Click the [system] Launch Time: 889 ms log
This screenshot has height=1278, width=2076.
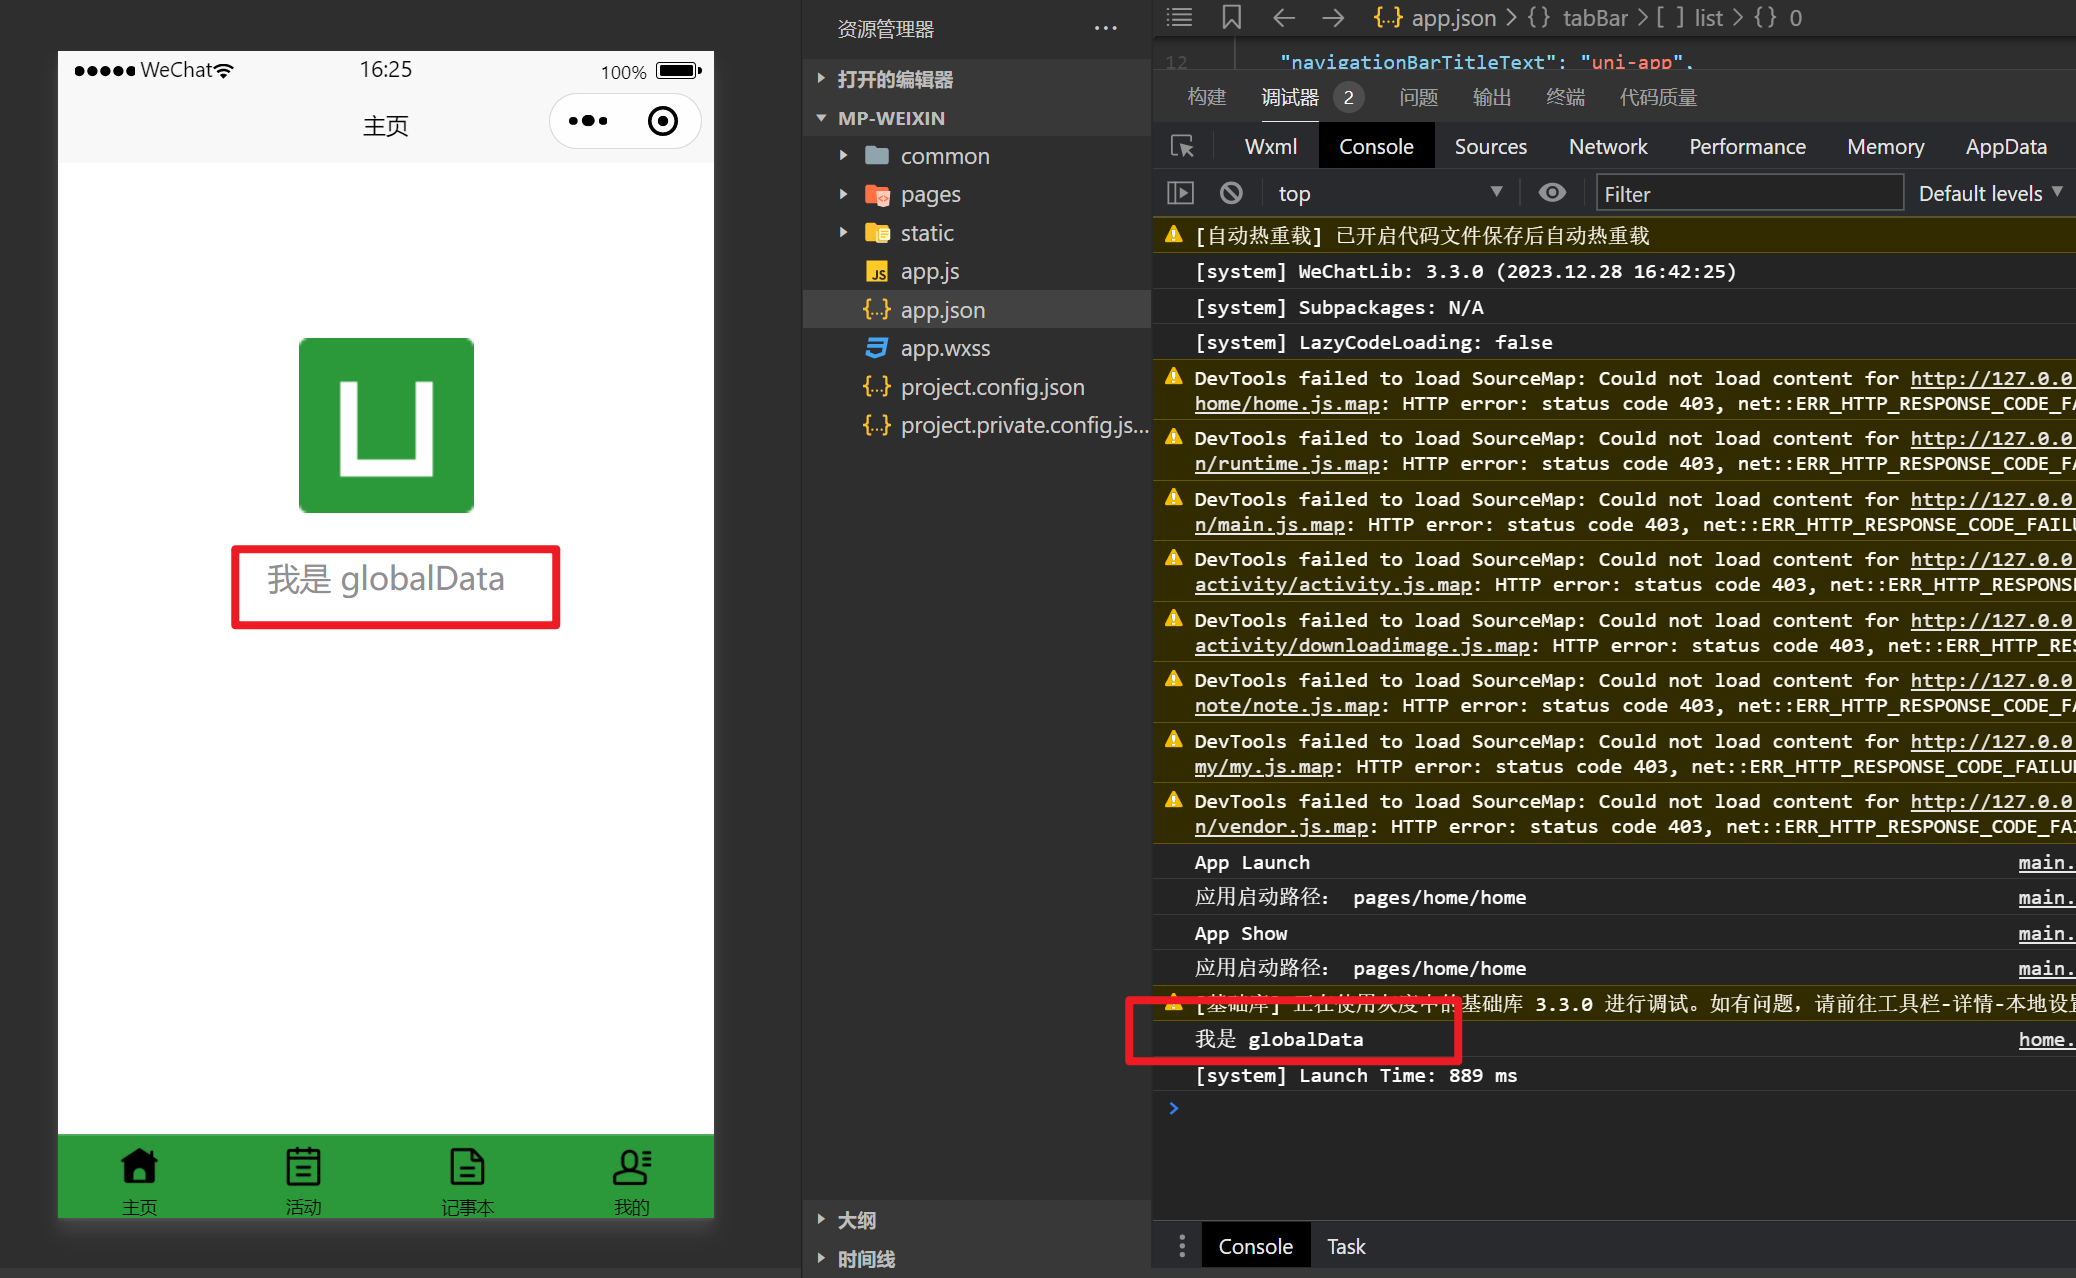[1355, 1075]
